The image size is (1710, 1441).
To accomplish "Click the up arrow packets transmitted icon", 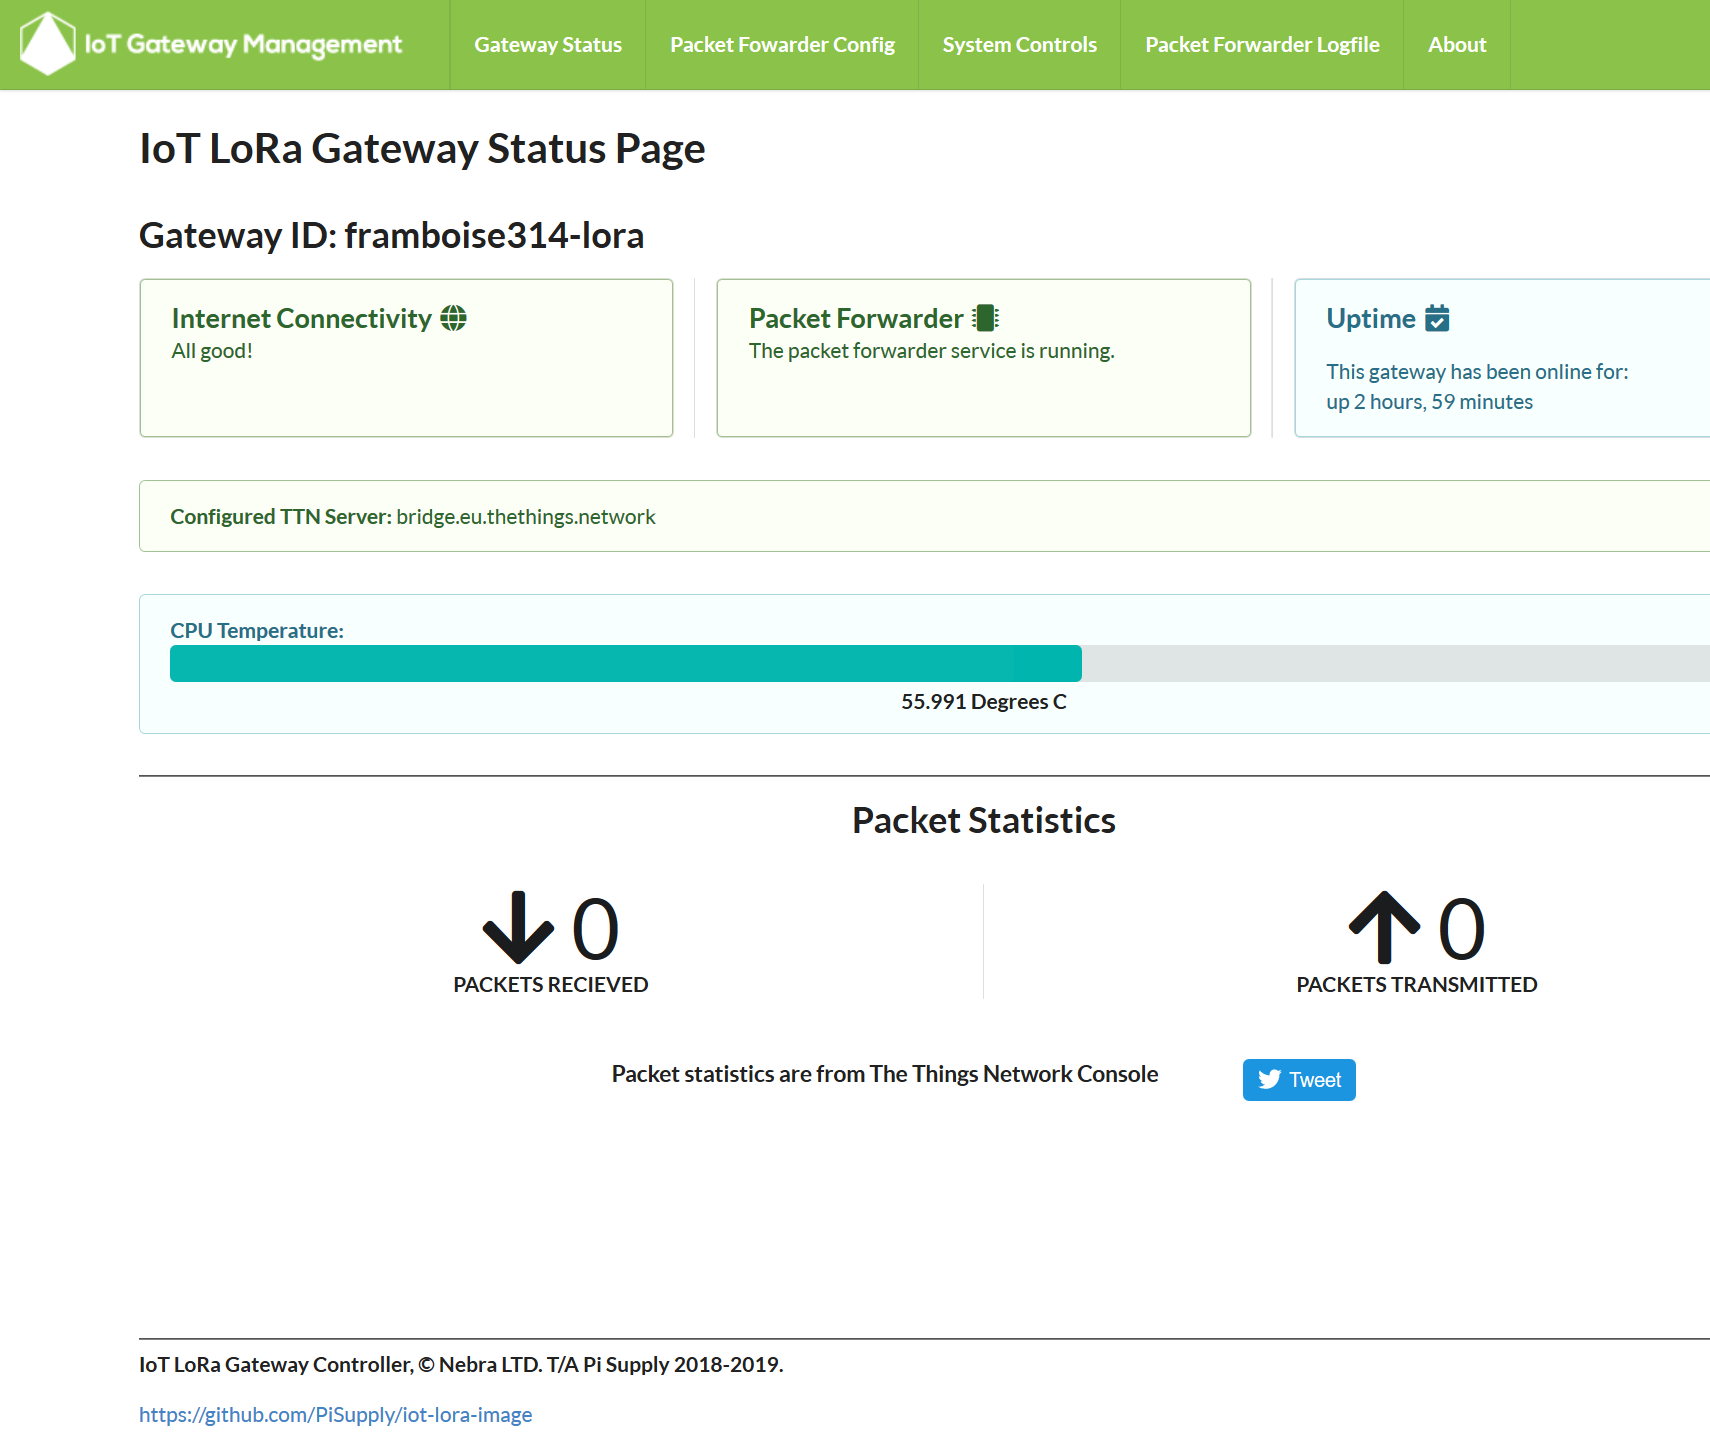I will 1384,927.
